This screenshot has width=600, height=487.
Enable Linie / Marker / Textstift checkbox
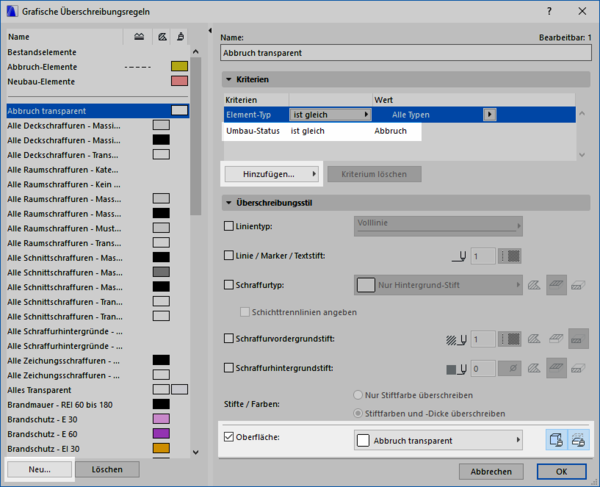tap(228, 256)
